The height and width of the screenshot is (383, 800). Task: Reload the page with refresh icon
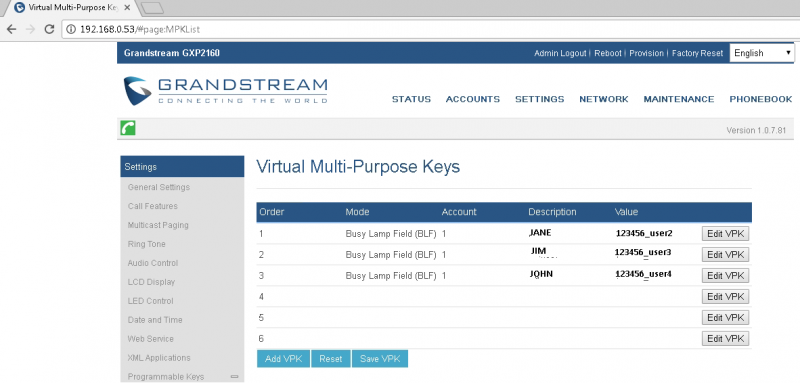point(49,29)
